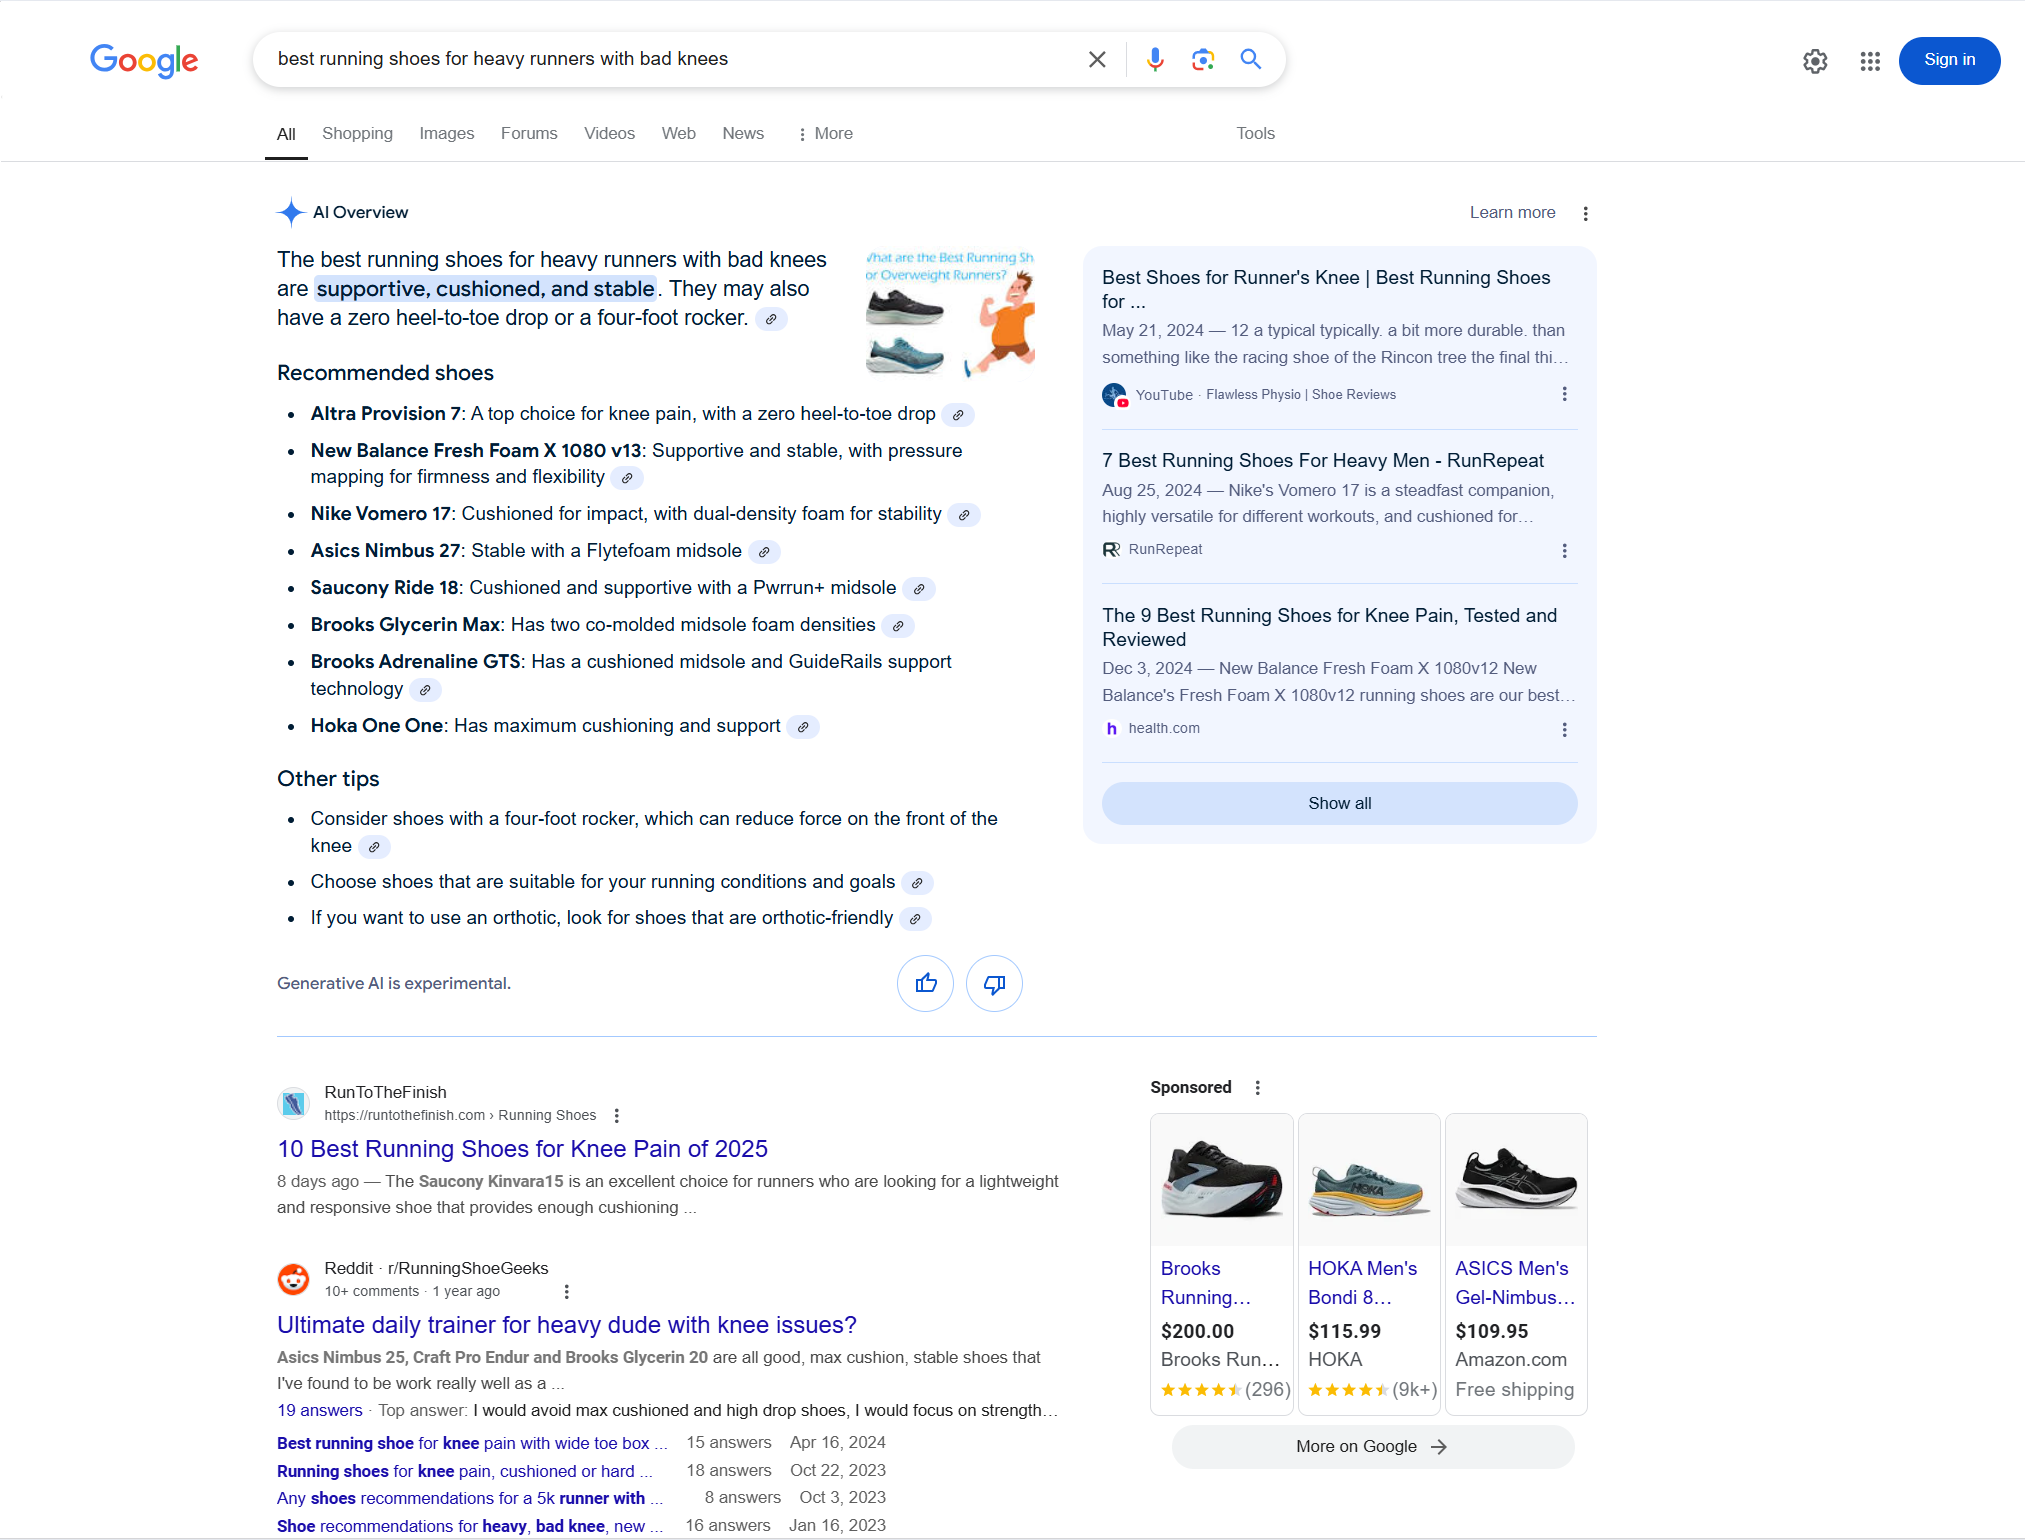Open ASICS Men's Gel-Nimbus sponsored product
The height and width of the screenshot is (1540, 2025).
(1516, 1265)
